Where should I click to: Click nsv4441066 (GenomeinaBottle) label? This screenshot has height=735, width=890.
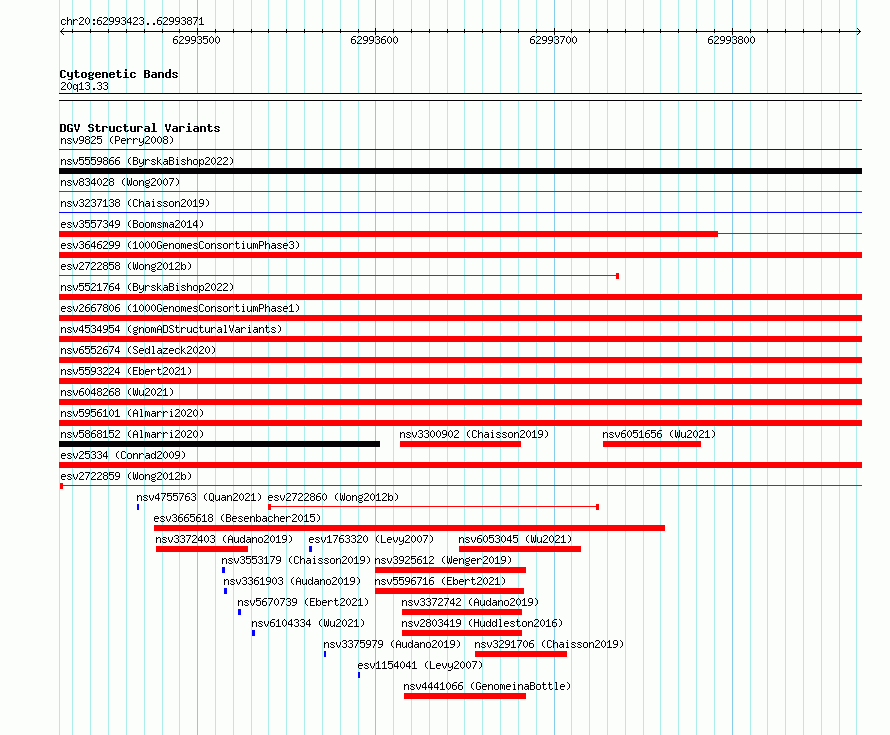coord(487,686)
